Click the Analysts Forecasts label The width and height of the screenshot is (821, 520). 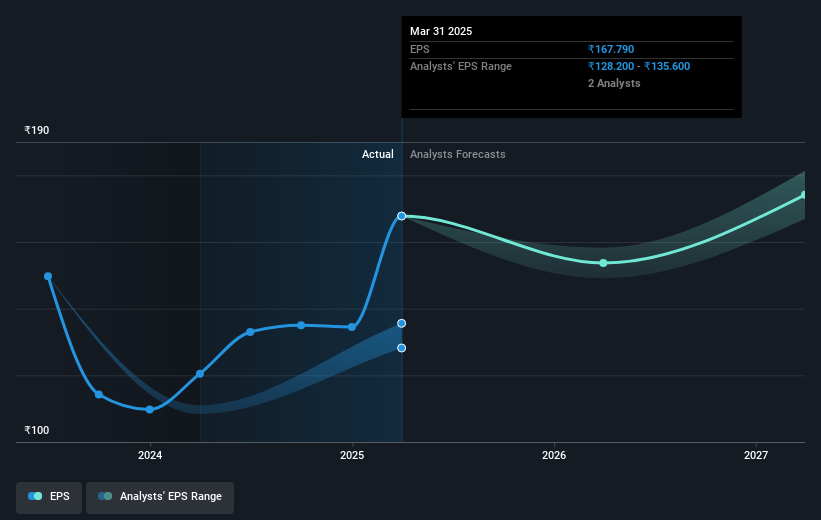[x=458, y=154]
